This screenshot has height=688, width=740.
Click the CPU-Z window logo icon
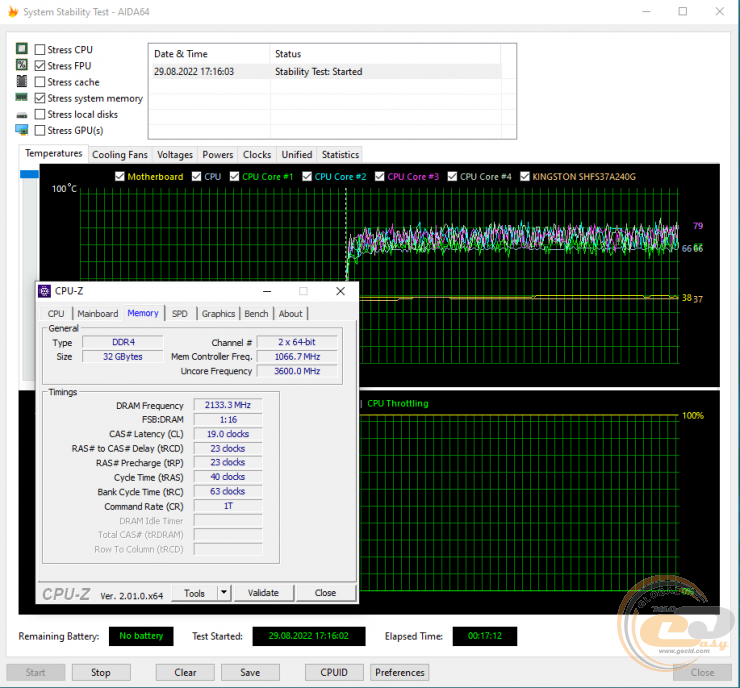44,291
